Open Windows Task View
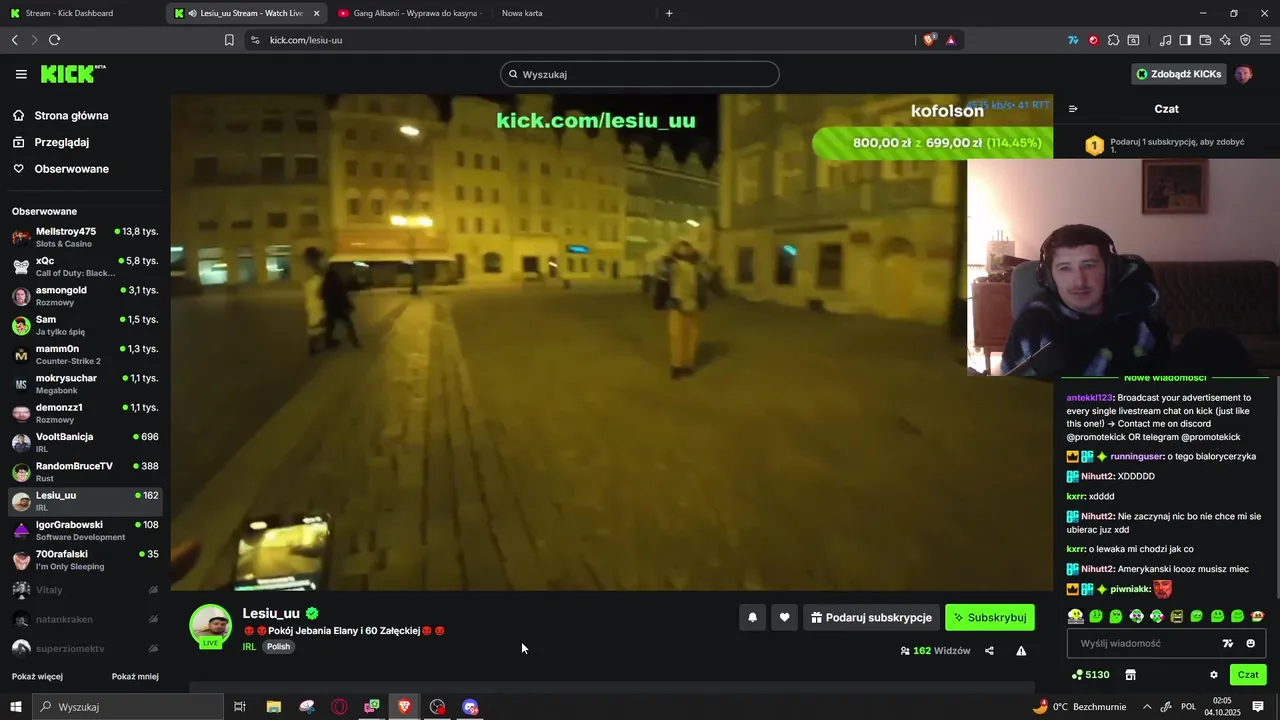The height and width of the screenshot is (720, 1280). [x=240, y=707]
